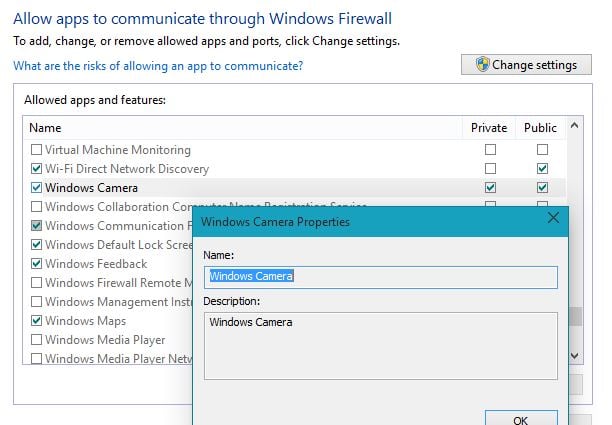
Task: Check the Virtual Machine Monitoring checkbox
Action: [37, 150]
